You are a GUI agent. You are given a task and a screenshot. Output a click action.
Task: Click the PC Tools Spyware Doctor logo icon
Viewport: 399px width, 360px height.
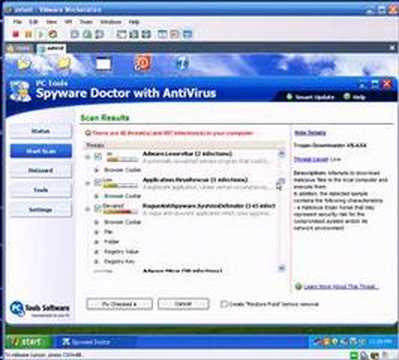[20, 91]
